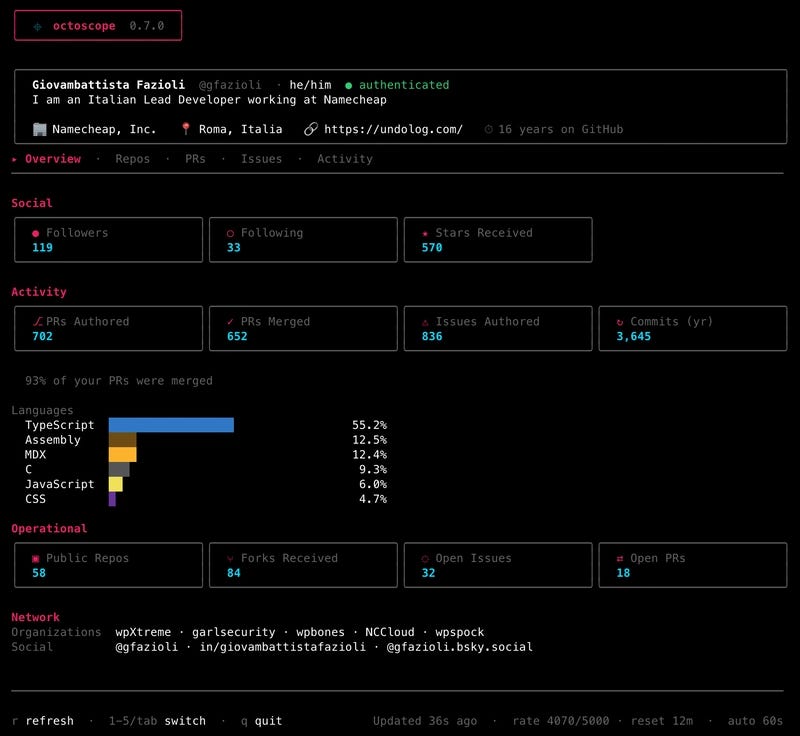The width and height of the screenshot is (800, 736).
Task: Click the @gfazioli.bsky.social handle
Action: pyautogui.click(x=460, y=647)
